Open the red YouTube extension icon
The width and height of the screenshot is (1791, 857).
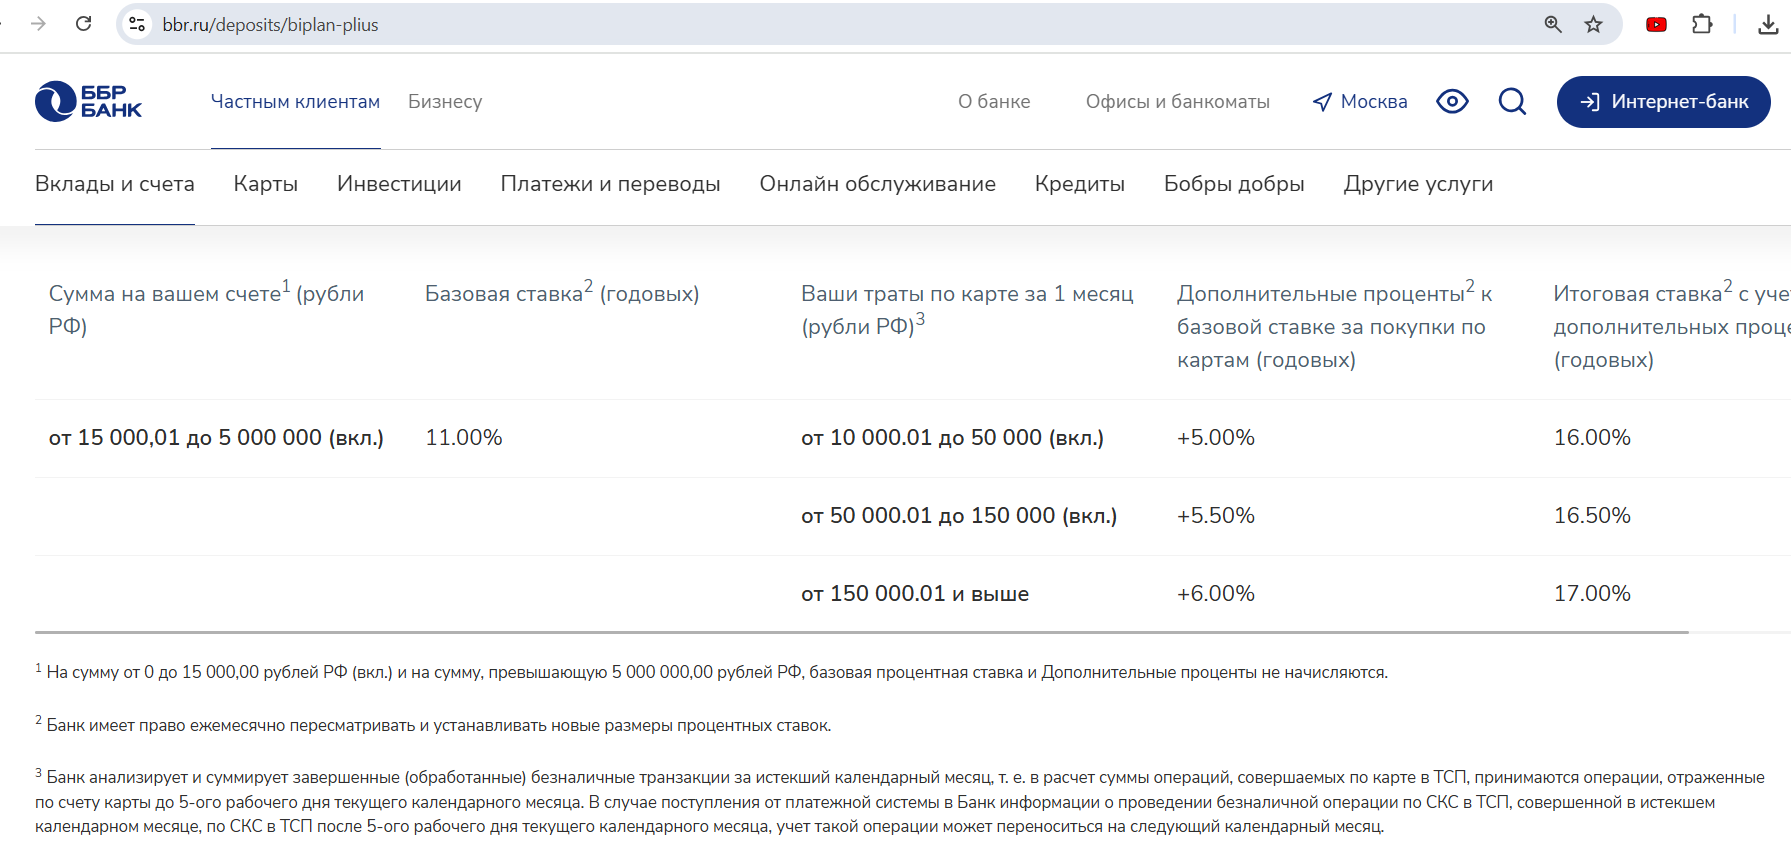[x=1656, y=24]
